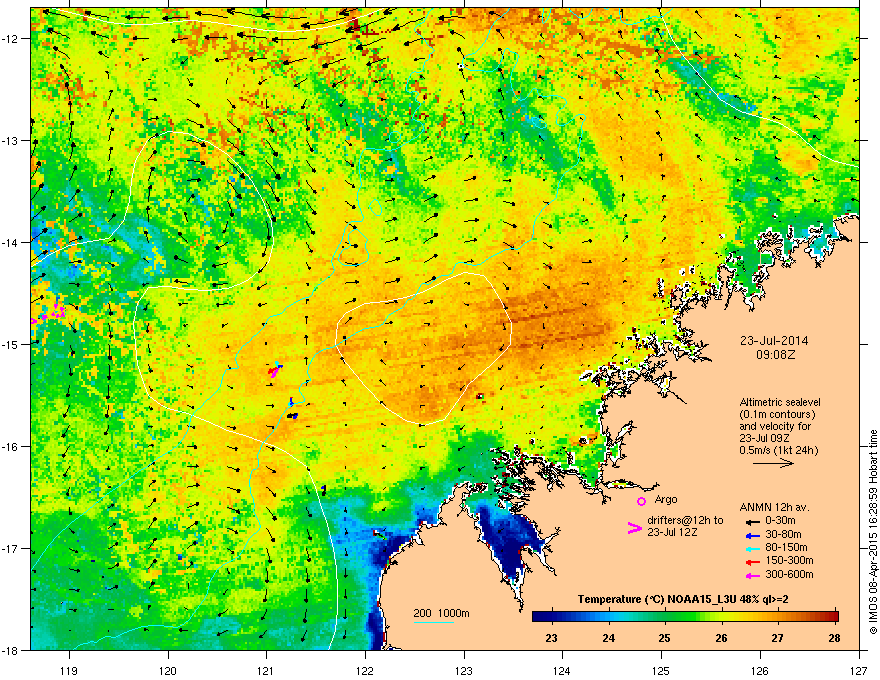Click the vertical IMOS copyright timestamp text
Viewport: 880px width, 680px height.
coord(873,532)
